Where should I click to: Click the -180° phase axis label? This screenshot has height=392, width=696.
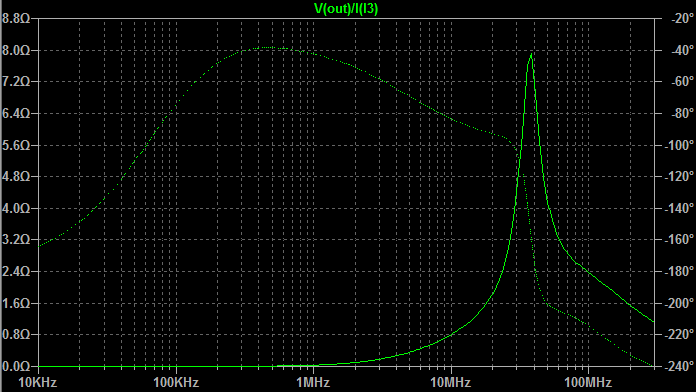(x=679, y=271)
